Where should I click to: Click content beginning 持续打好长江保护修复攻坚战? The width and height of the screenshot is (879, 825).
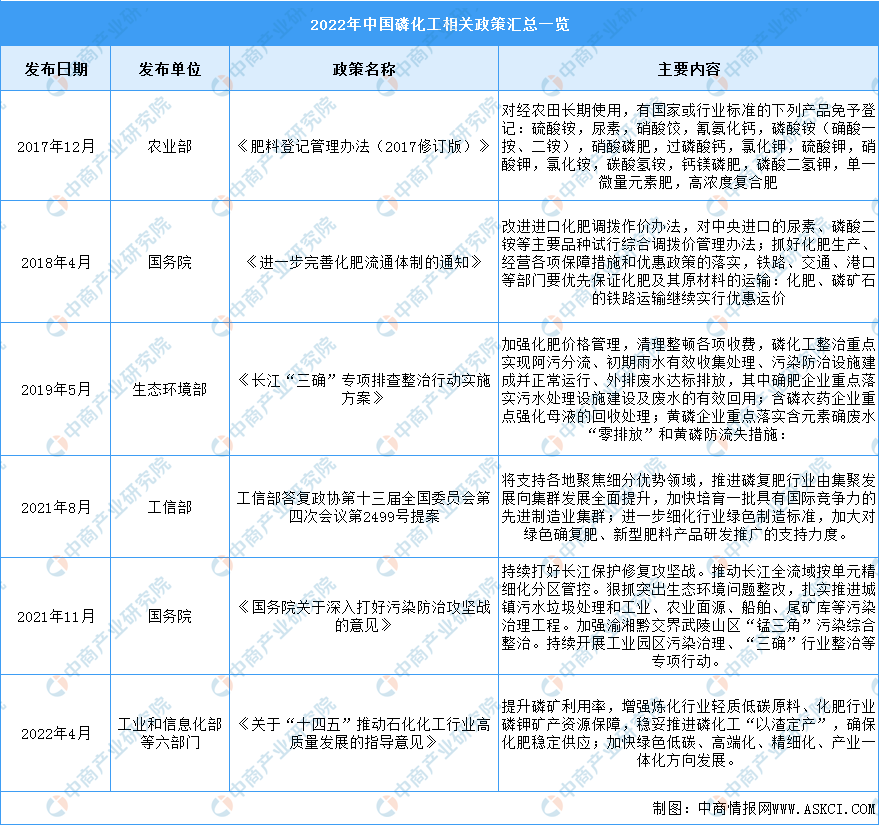[x=688, y=617]
